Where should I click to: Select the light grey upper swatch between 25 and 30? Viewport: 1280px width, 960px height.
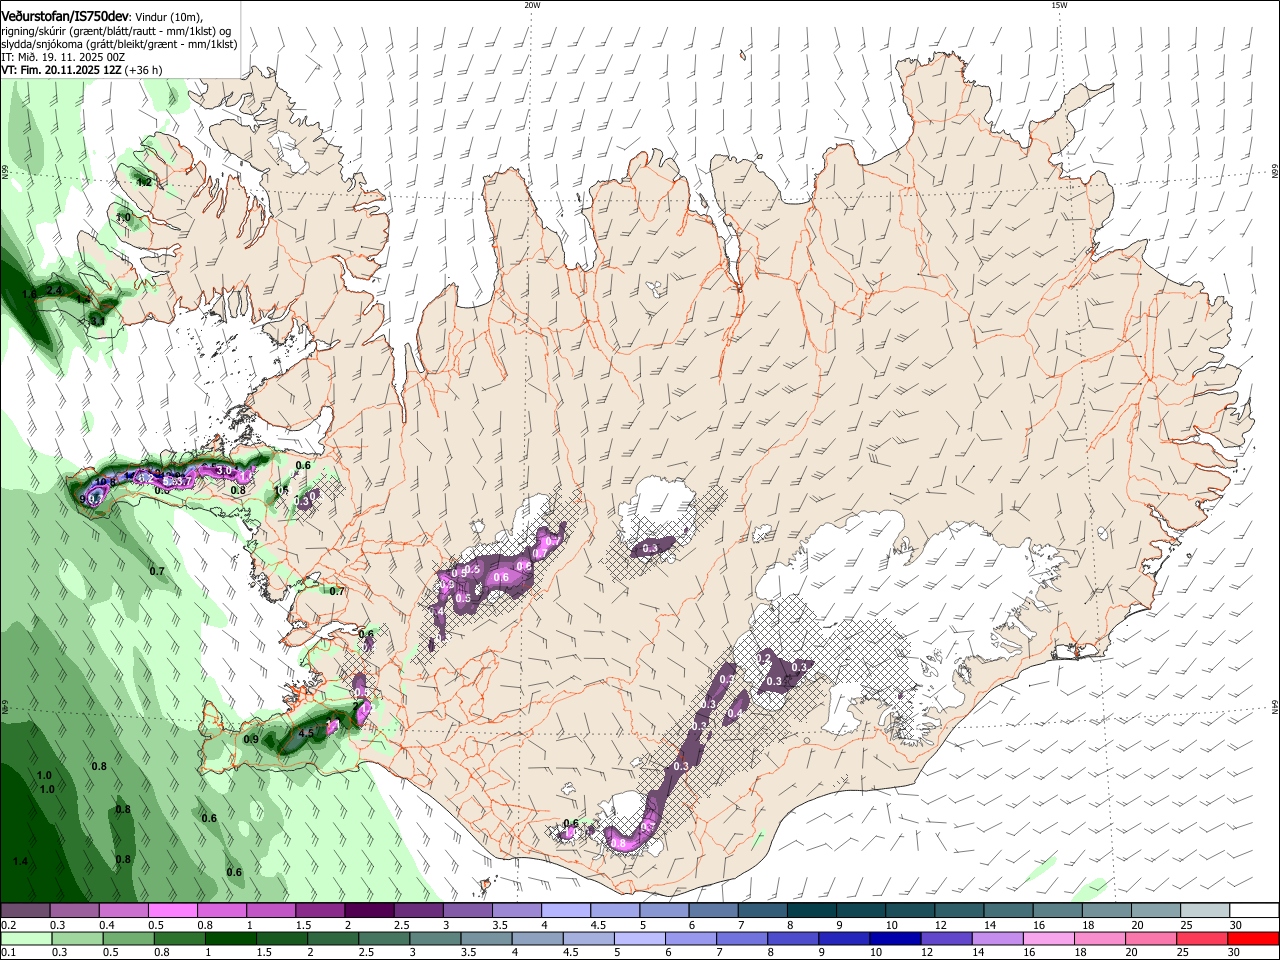click(1206, 911)
